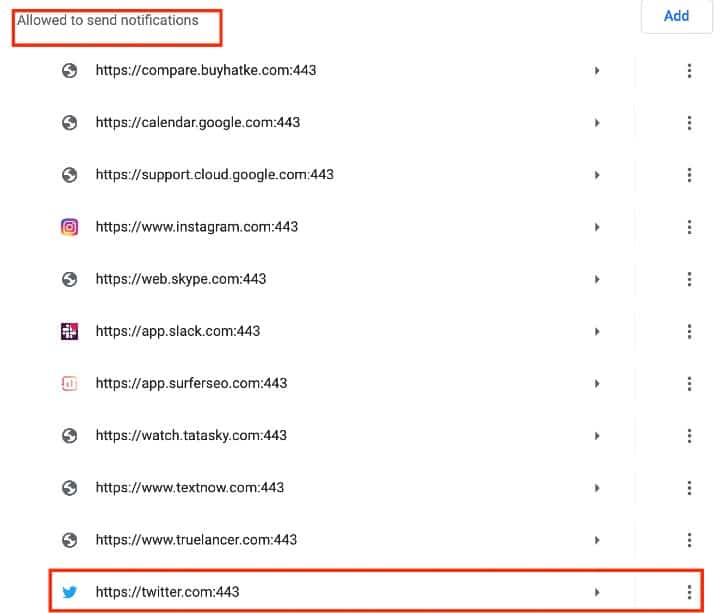720x613 pixels.
Task: Open more actions for twitter.com
Action: (689, 592)
